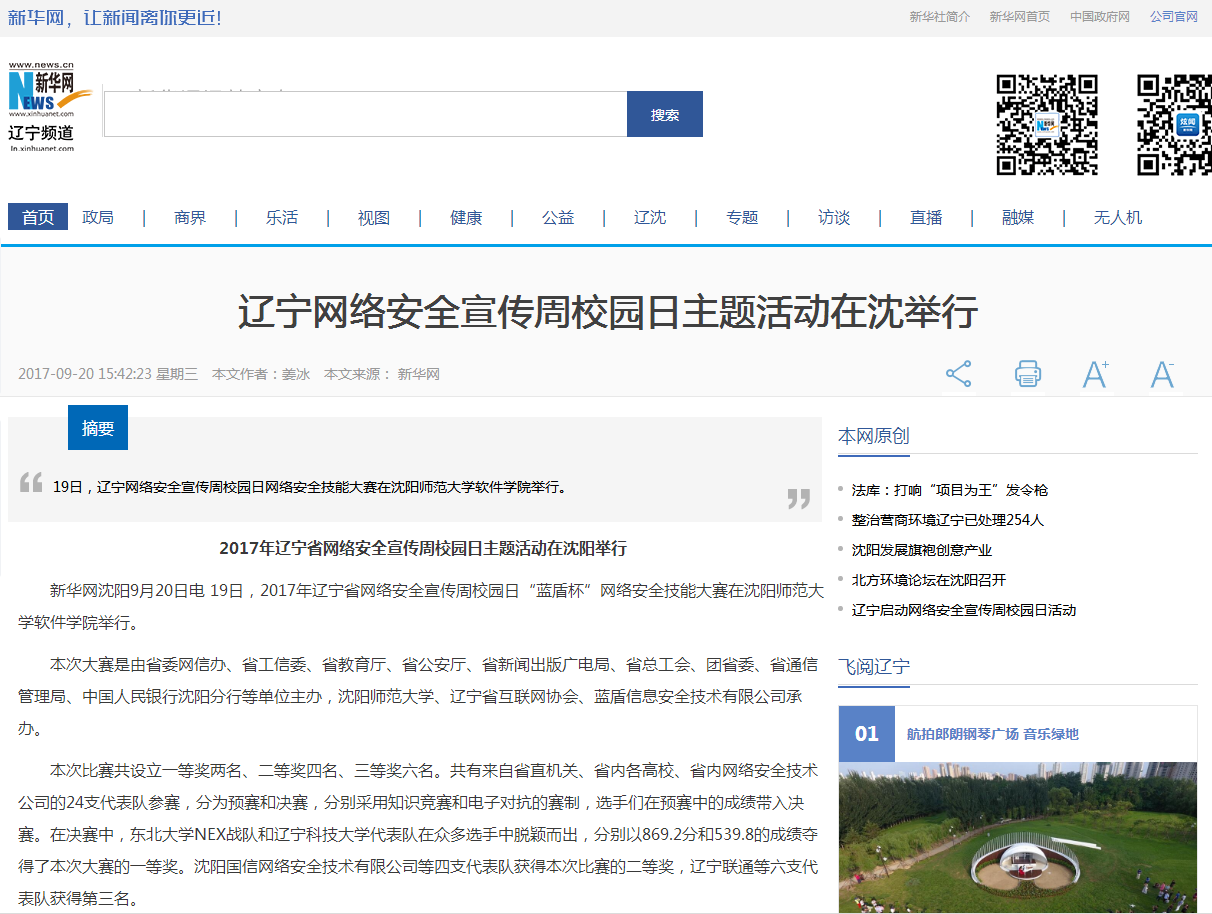Select the 首页 navigation tab
Image resolution: width=1212 pixels, height=914 pixels.
point(38,217)
